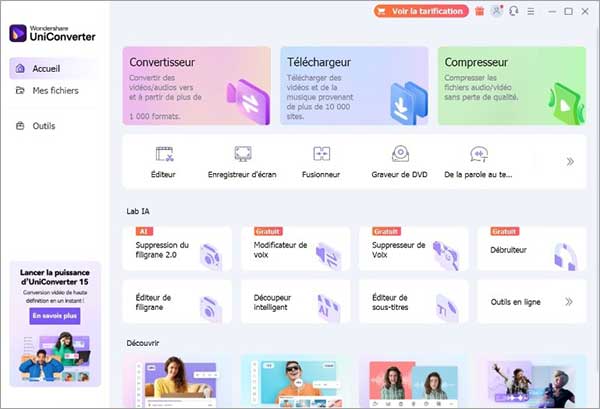
Task: Launch De la parole au texte icon
Action: coord(479,154)
